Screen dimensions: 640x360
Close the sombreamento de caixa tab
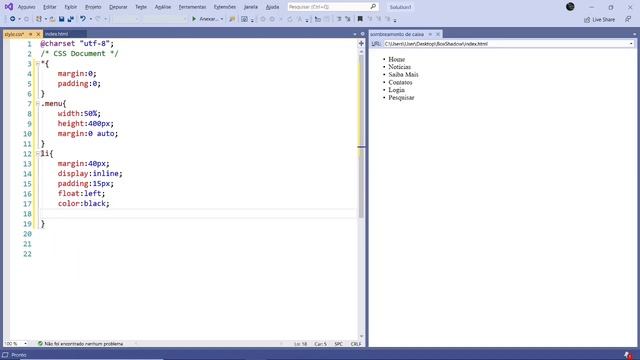click(x=438, y=34)
